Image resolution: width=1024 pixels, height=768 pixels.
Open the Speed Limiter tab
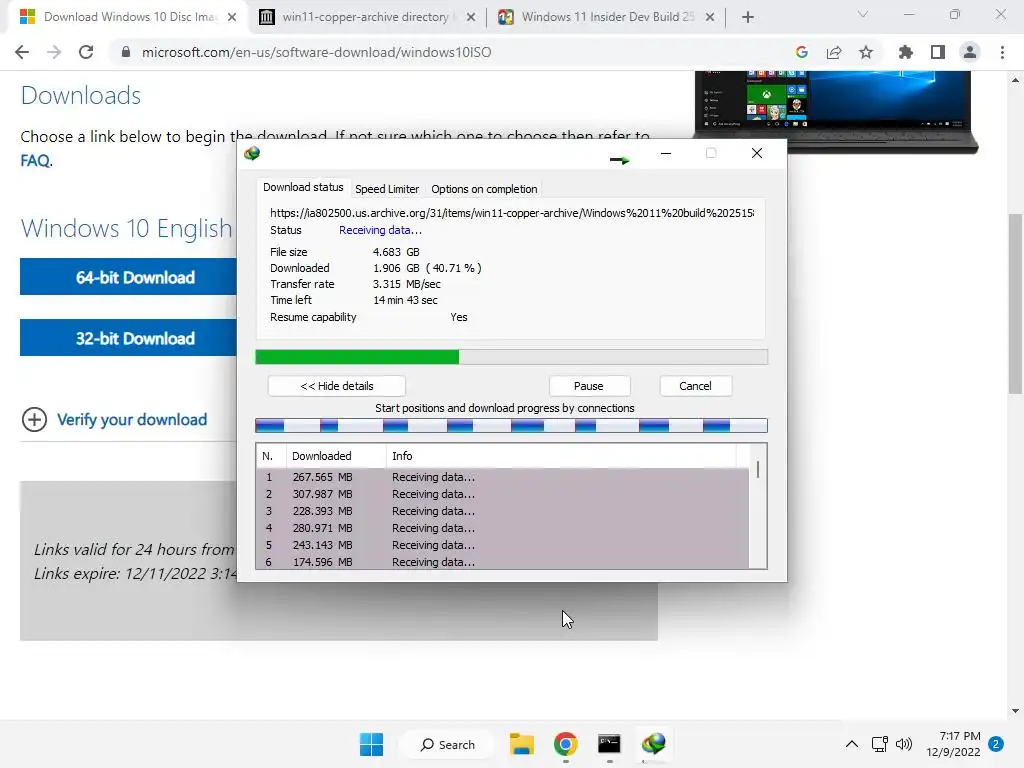pyautogui.click(x=387, y=189)
